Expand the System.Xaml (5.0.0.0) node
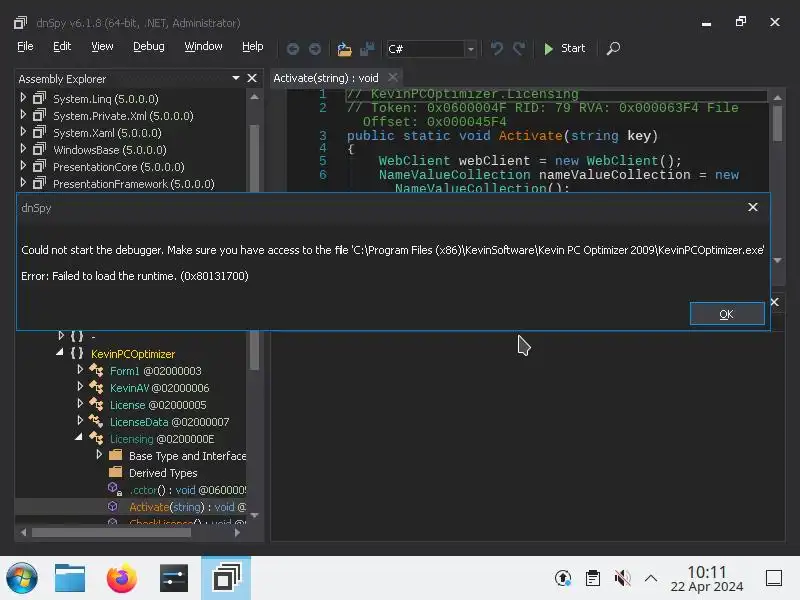Viewport: 800px width, 600px height. click(x=23, y=131)
